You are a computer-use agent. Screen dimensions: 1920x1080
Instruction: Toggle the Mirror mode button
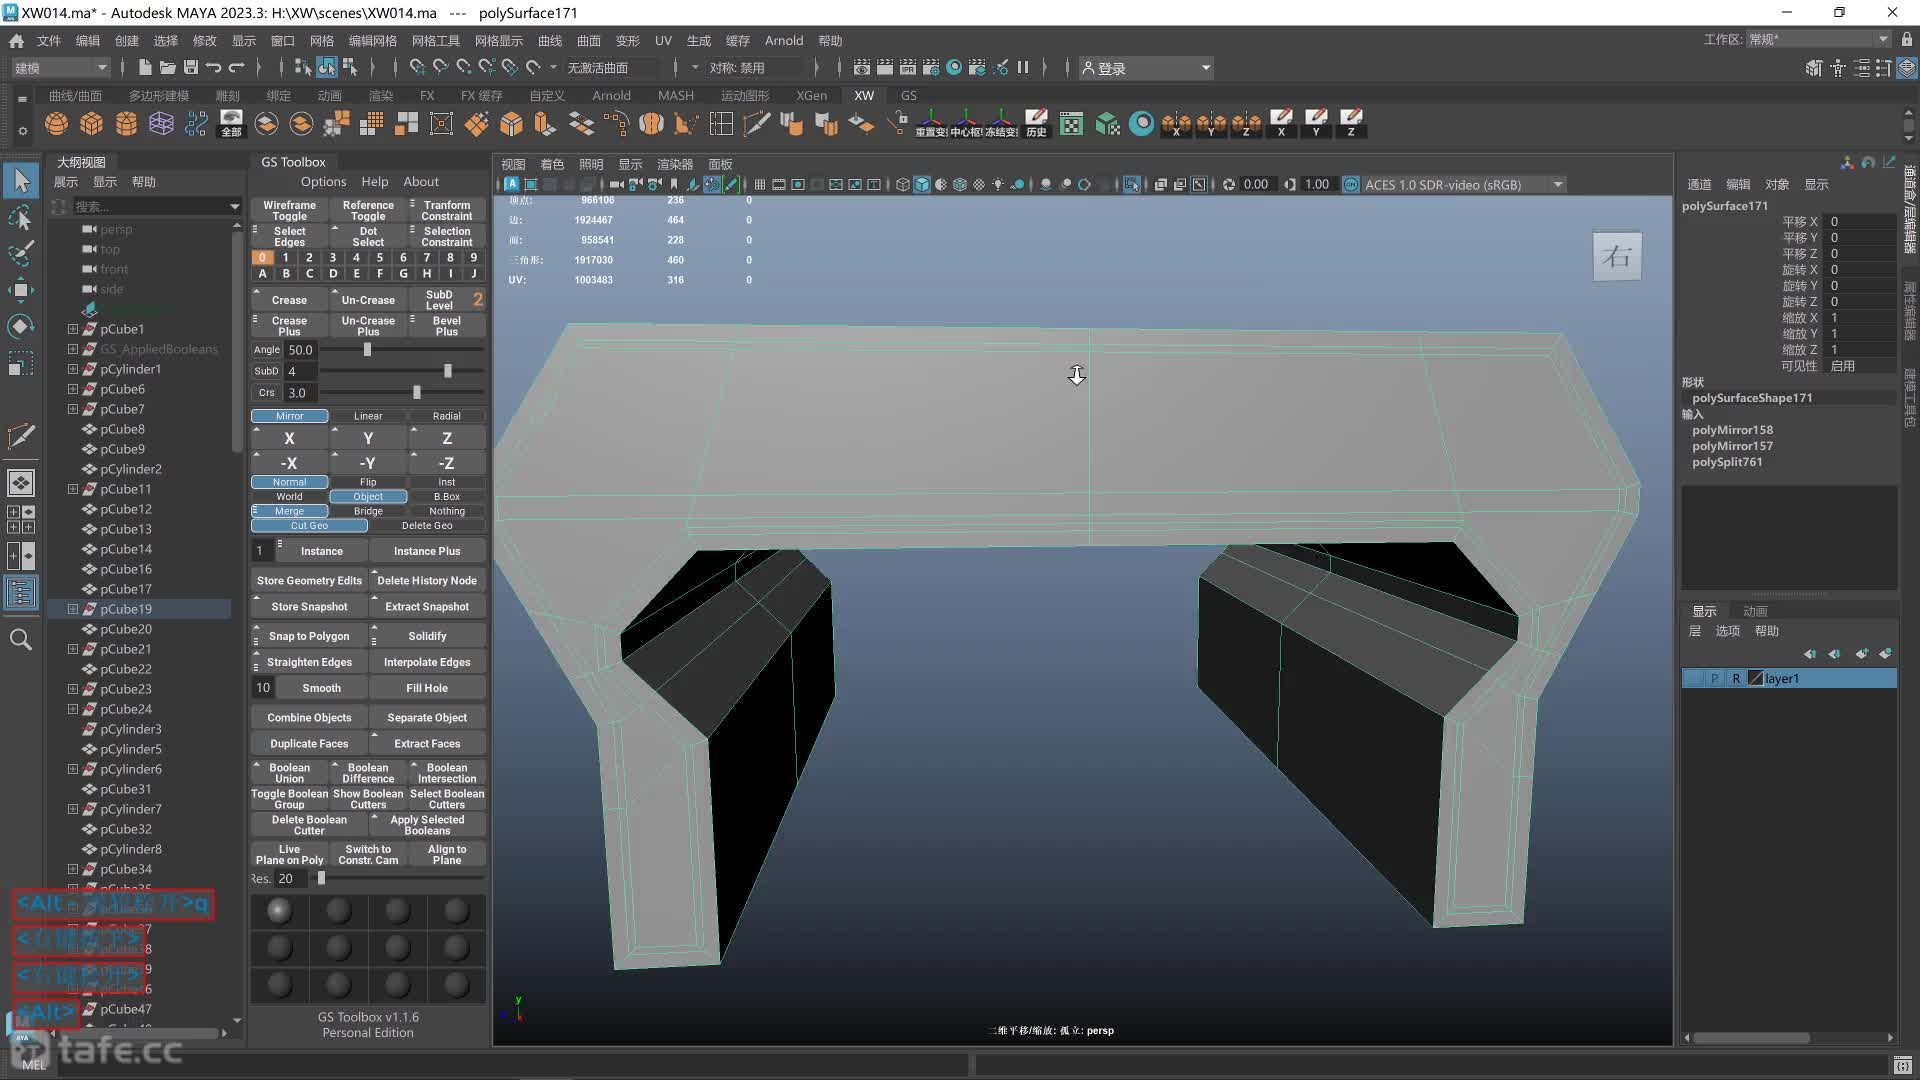tap(289, 416)
